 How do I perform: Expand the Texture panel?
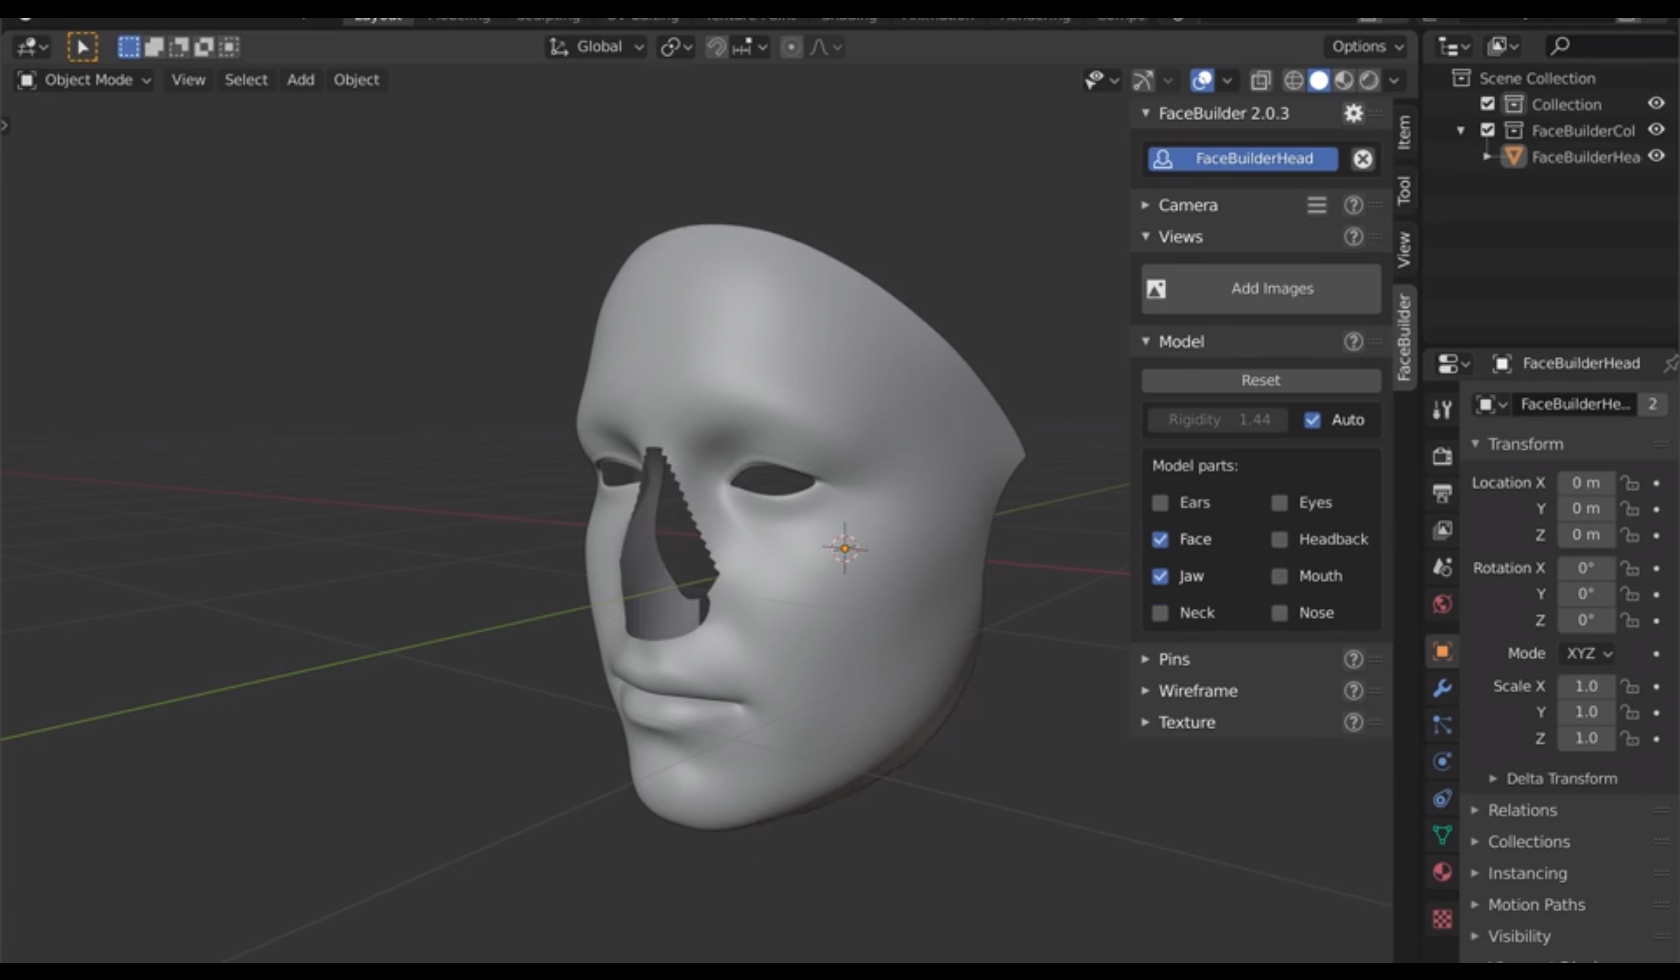click(1145, 722)
